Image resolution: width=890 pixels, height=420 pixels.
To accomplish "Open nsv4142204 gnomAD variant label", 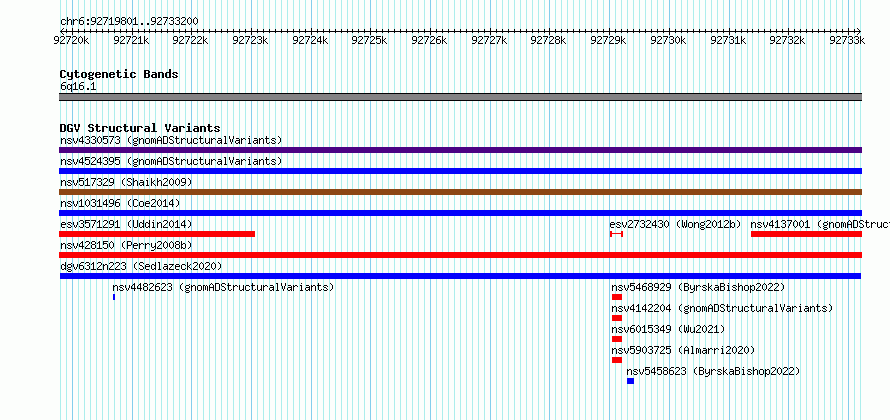I will pos(722,308).
